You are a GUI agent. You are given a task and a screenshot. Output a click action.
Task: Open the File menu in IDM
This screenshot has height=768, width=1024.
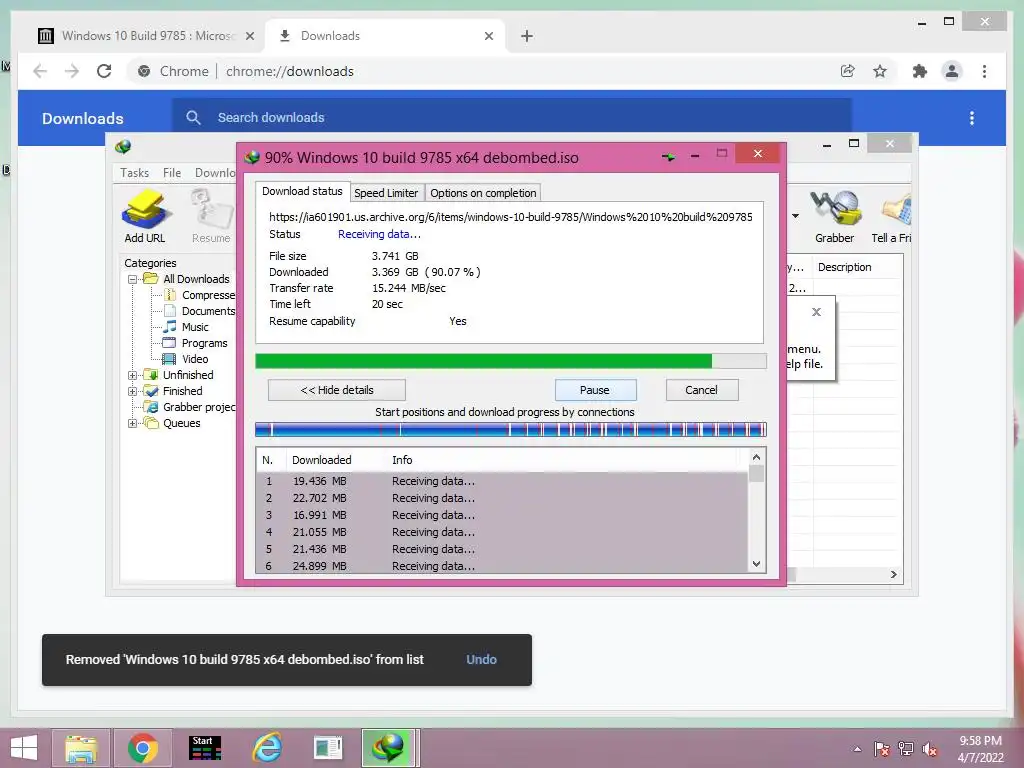click(x=172, y=172)
